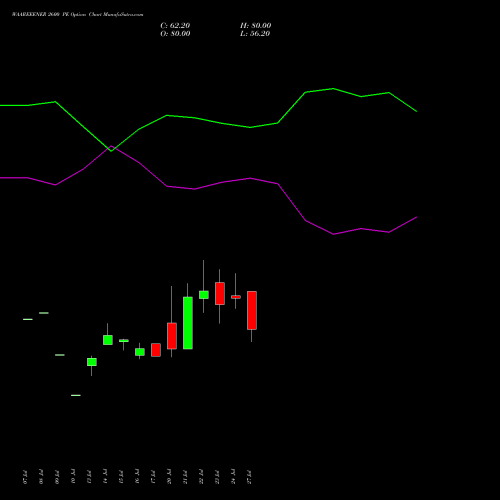Select the lowest flat green dash candle

click(76, 395)
